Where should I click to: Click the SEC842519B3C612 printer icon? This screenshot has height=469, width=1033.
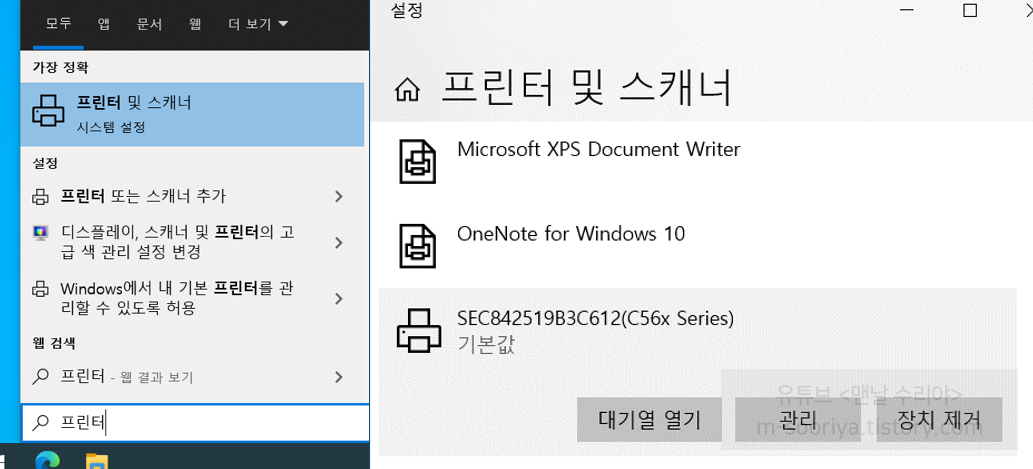click(x=417, y=330)
